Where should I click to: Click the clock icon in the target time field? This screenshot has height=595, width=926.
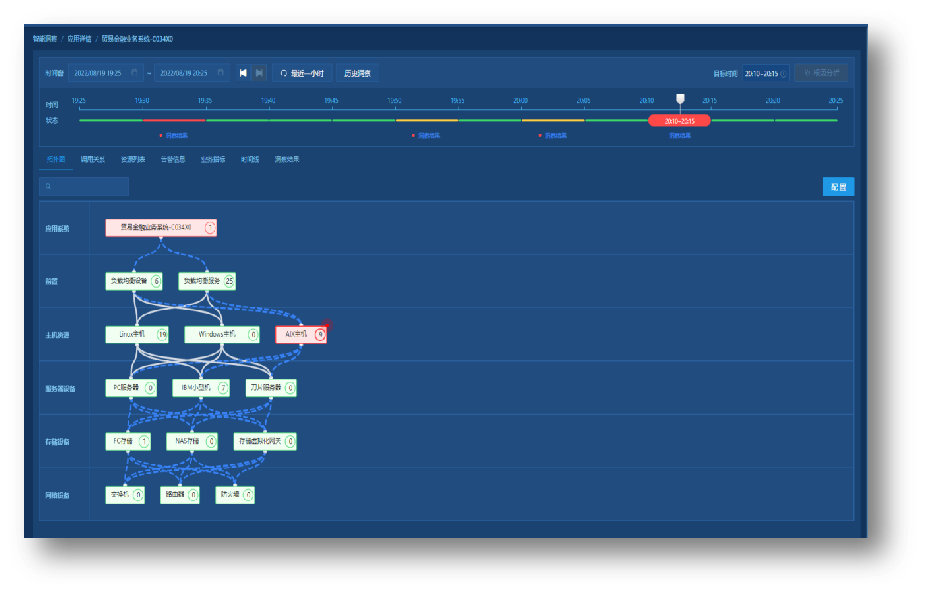coord(782,73)
